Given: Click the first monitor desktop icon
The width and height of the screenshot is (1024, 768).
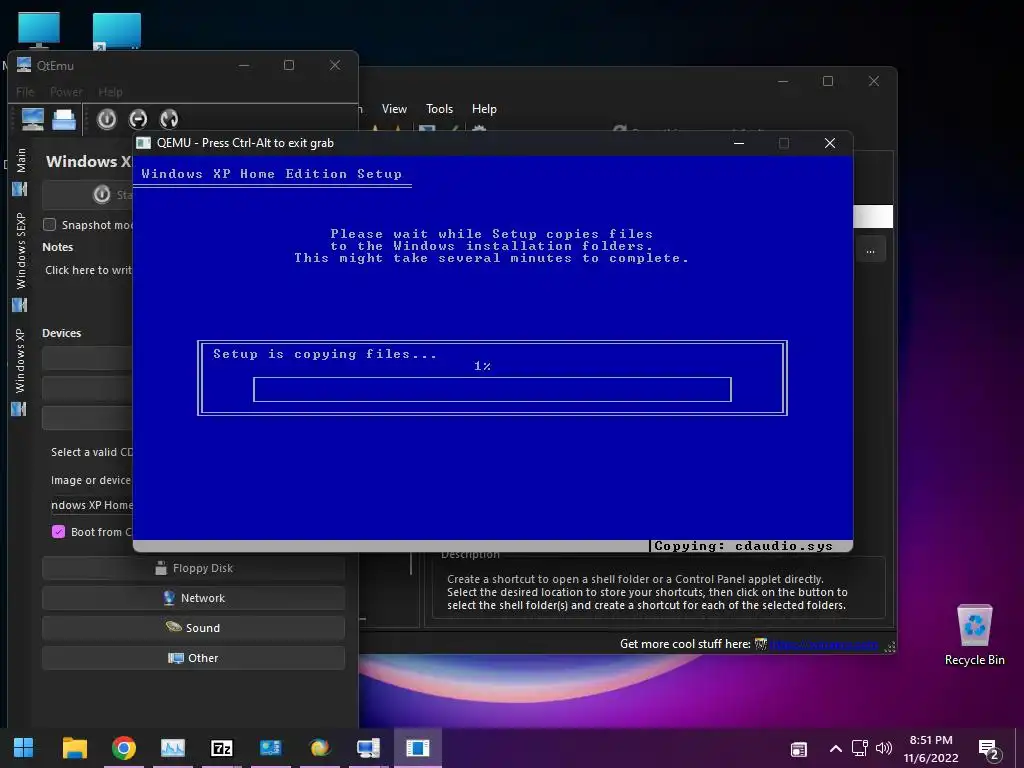Looking at the screenshot, I should [39, 30].
